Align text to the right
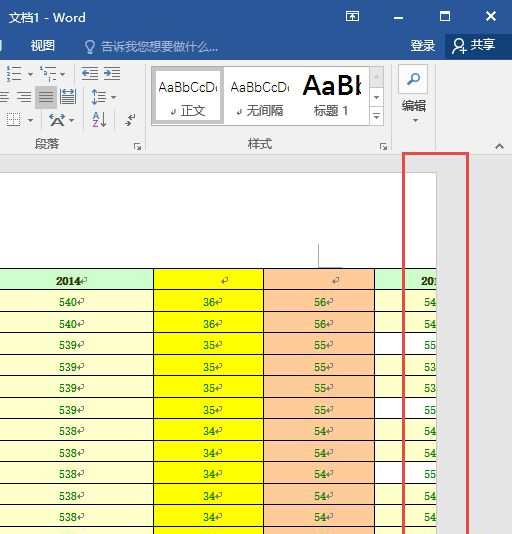 [x=24, y=97]
